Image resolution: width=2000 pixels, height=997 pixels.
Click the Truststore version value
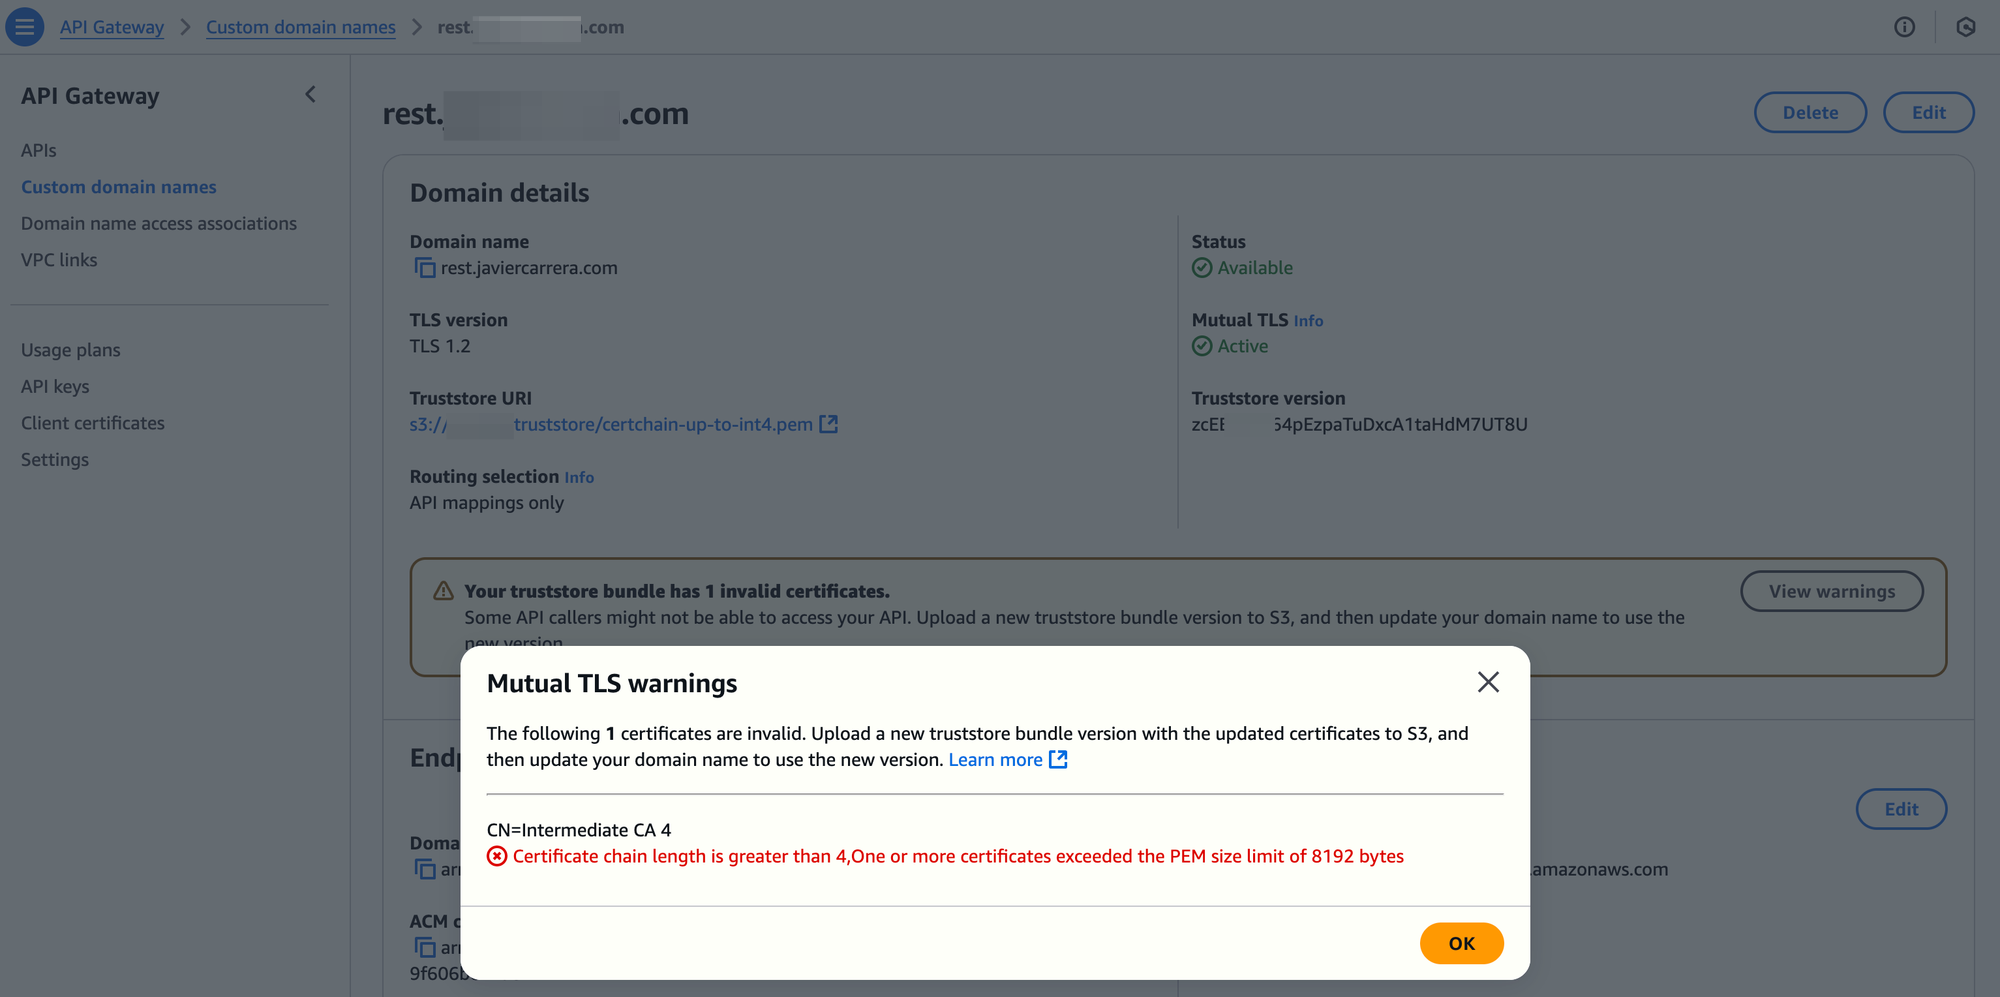tap(1360, 424)
